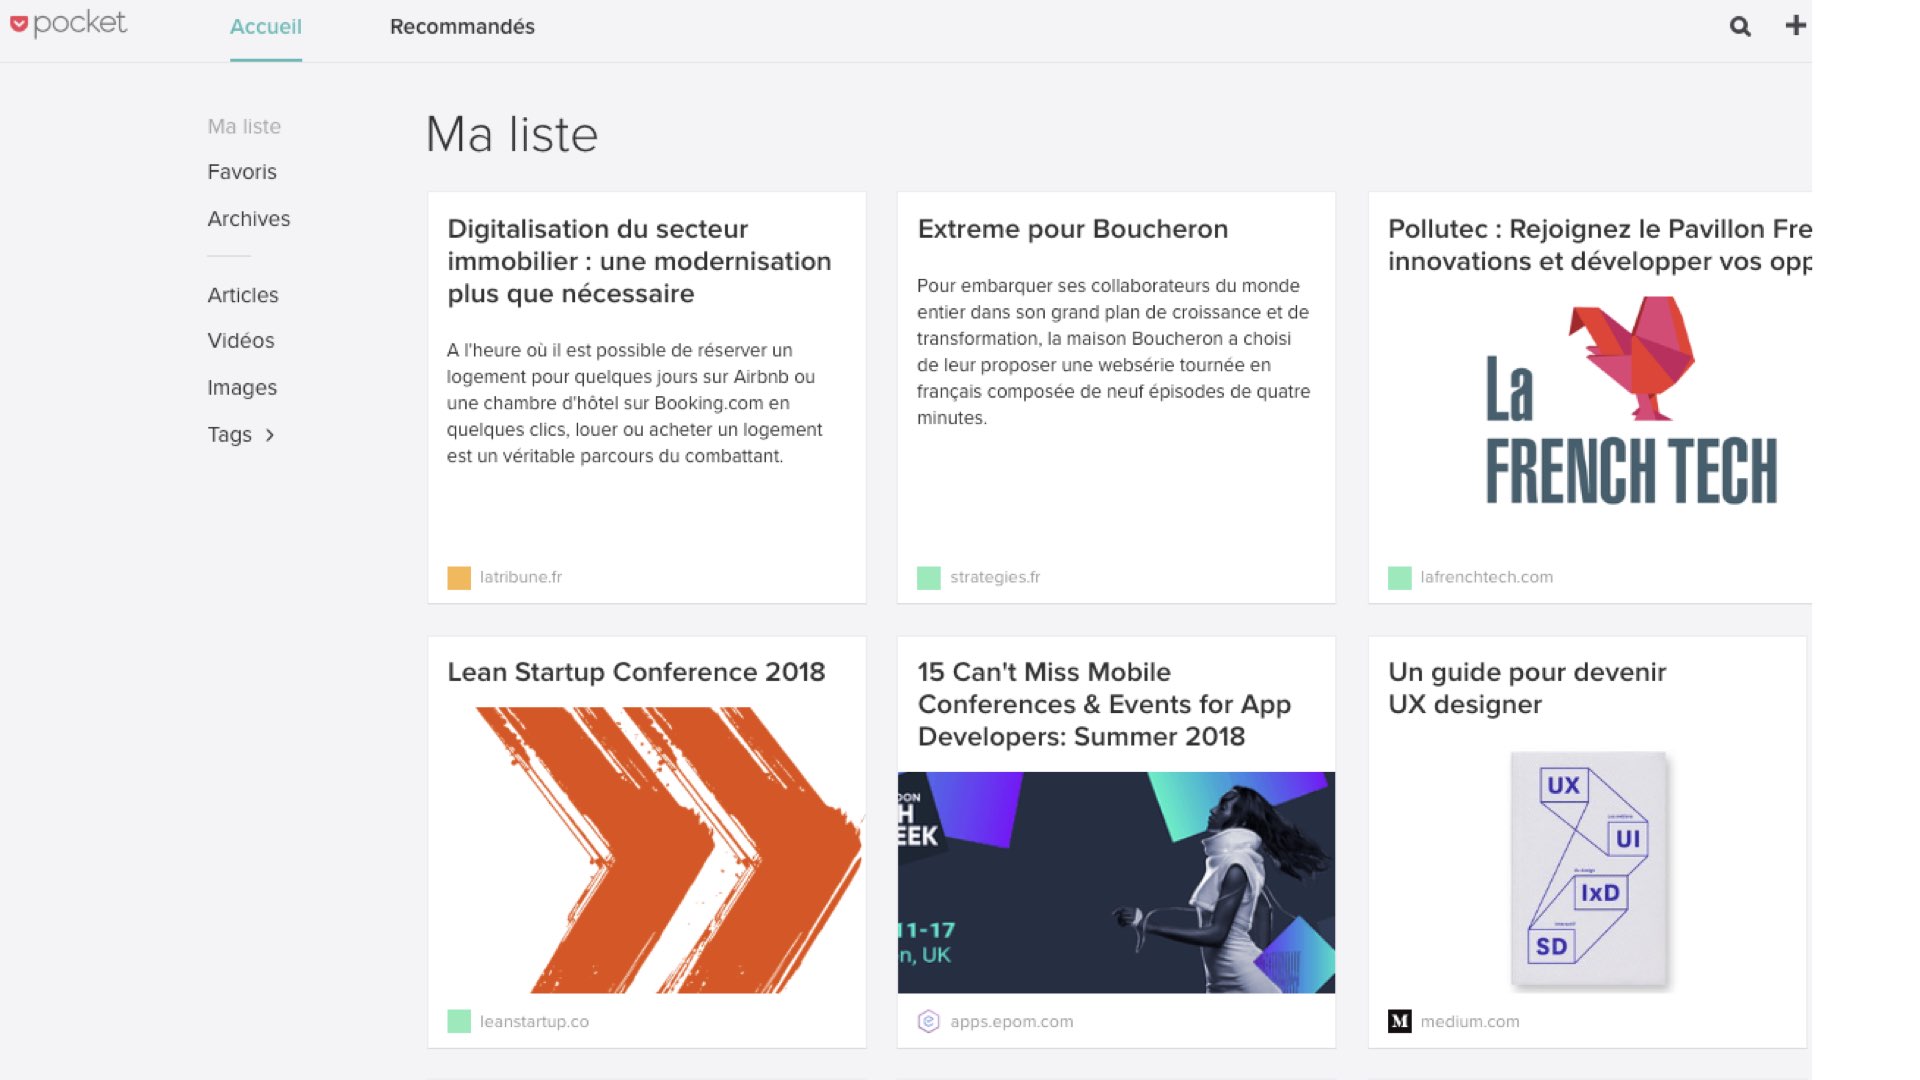Click the mobile conferences banner image
This screenshot has width=1920, height=1080.
click(1116, 882)
